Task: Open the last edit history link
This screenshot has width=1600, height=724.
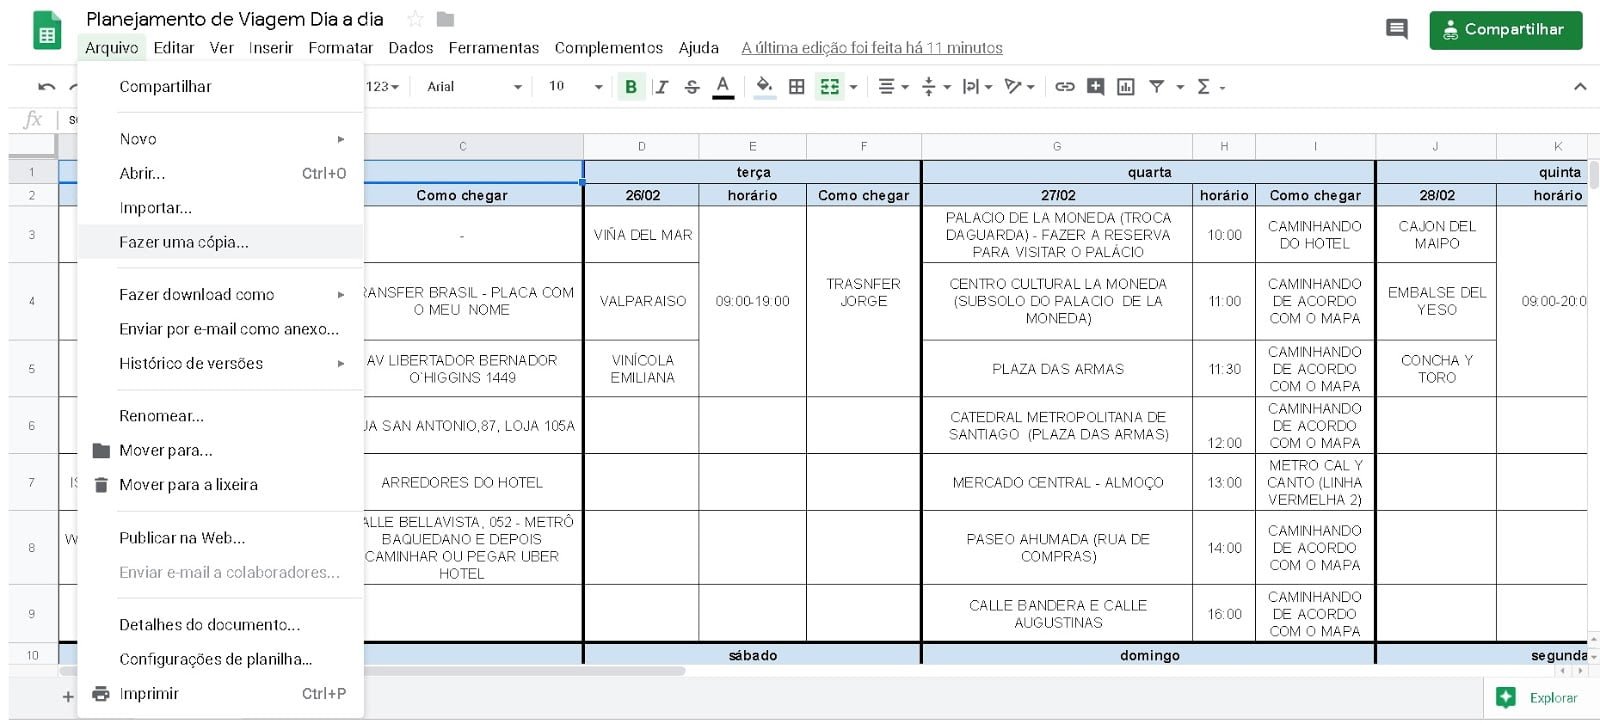Action: click(871, 48)
